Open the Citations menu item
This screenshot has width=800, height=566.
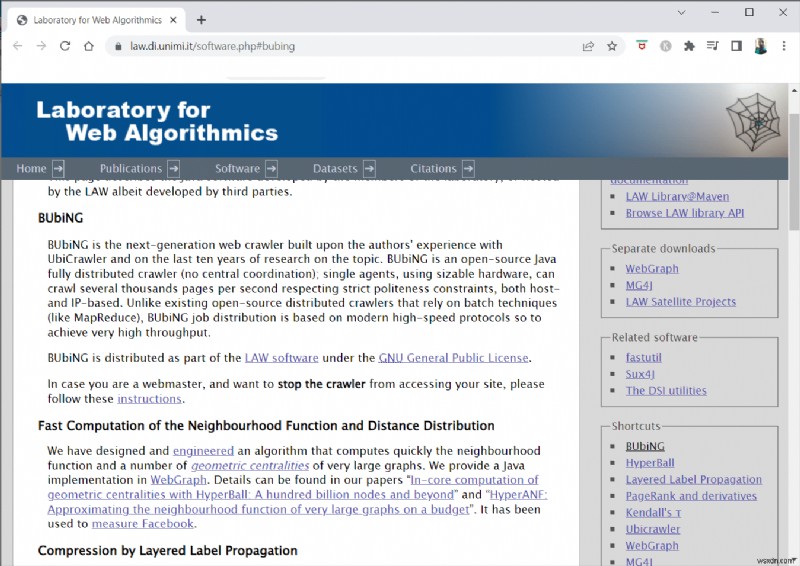pyautogui.click(x=433, y=168)
